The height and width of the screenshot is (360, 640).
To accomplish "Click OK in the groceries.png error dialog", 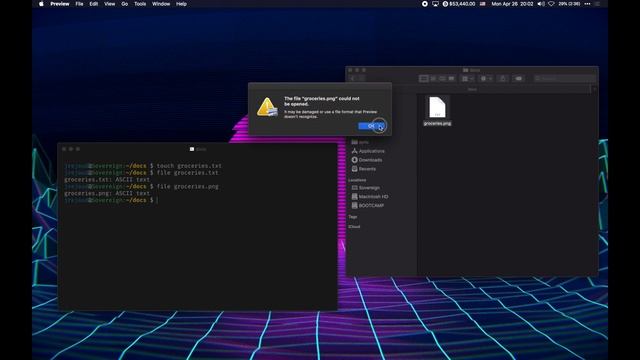I will [x=371, y=126].
